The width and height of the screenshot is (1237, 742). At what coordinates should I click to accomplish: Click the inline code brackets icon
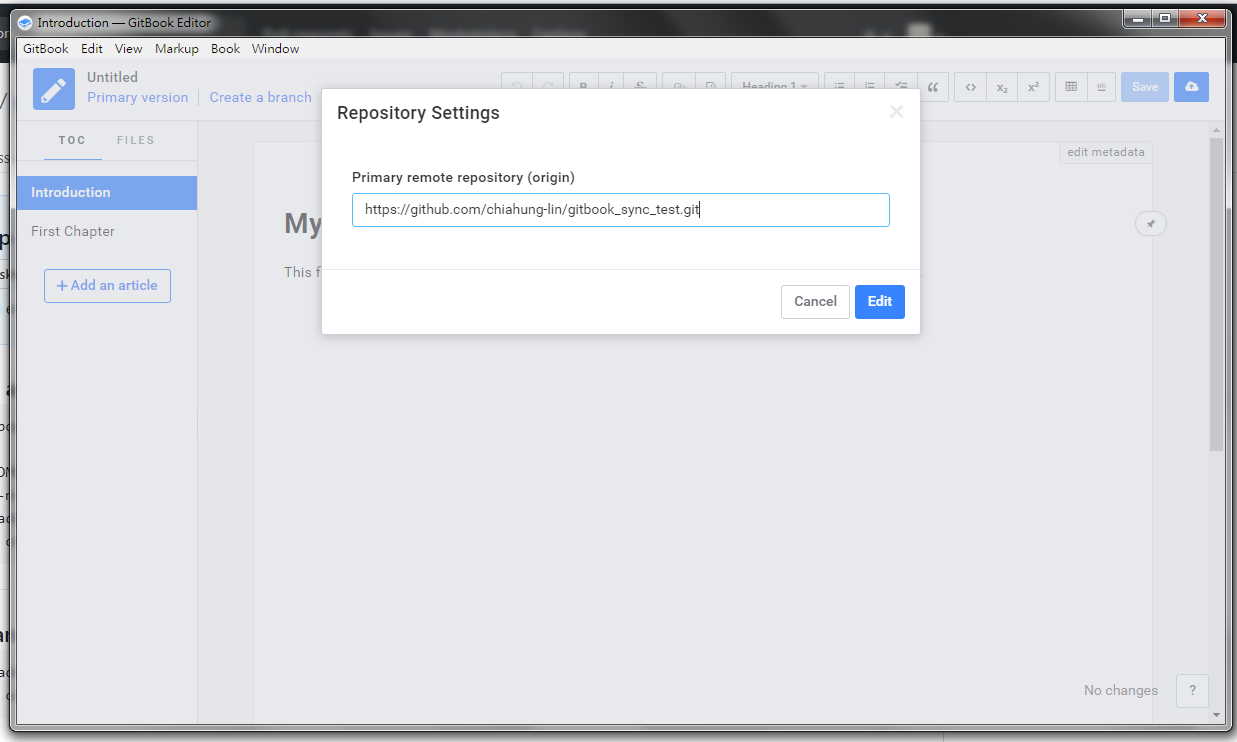970,87
